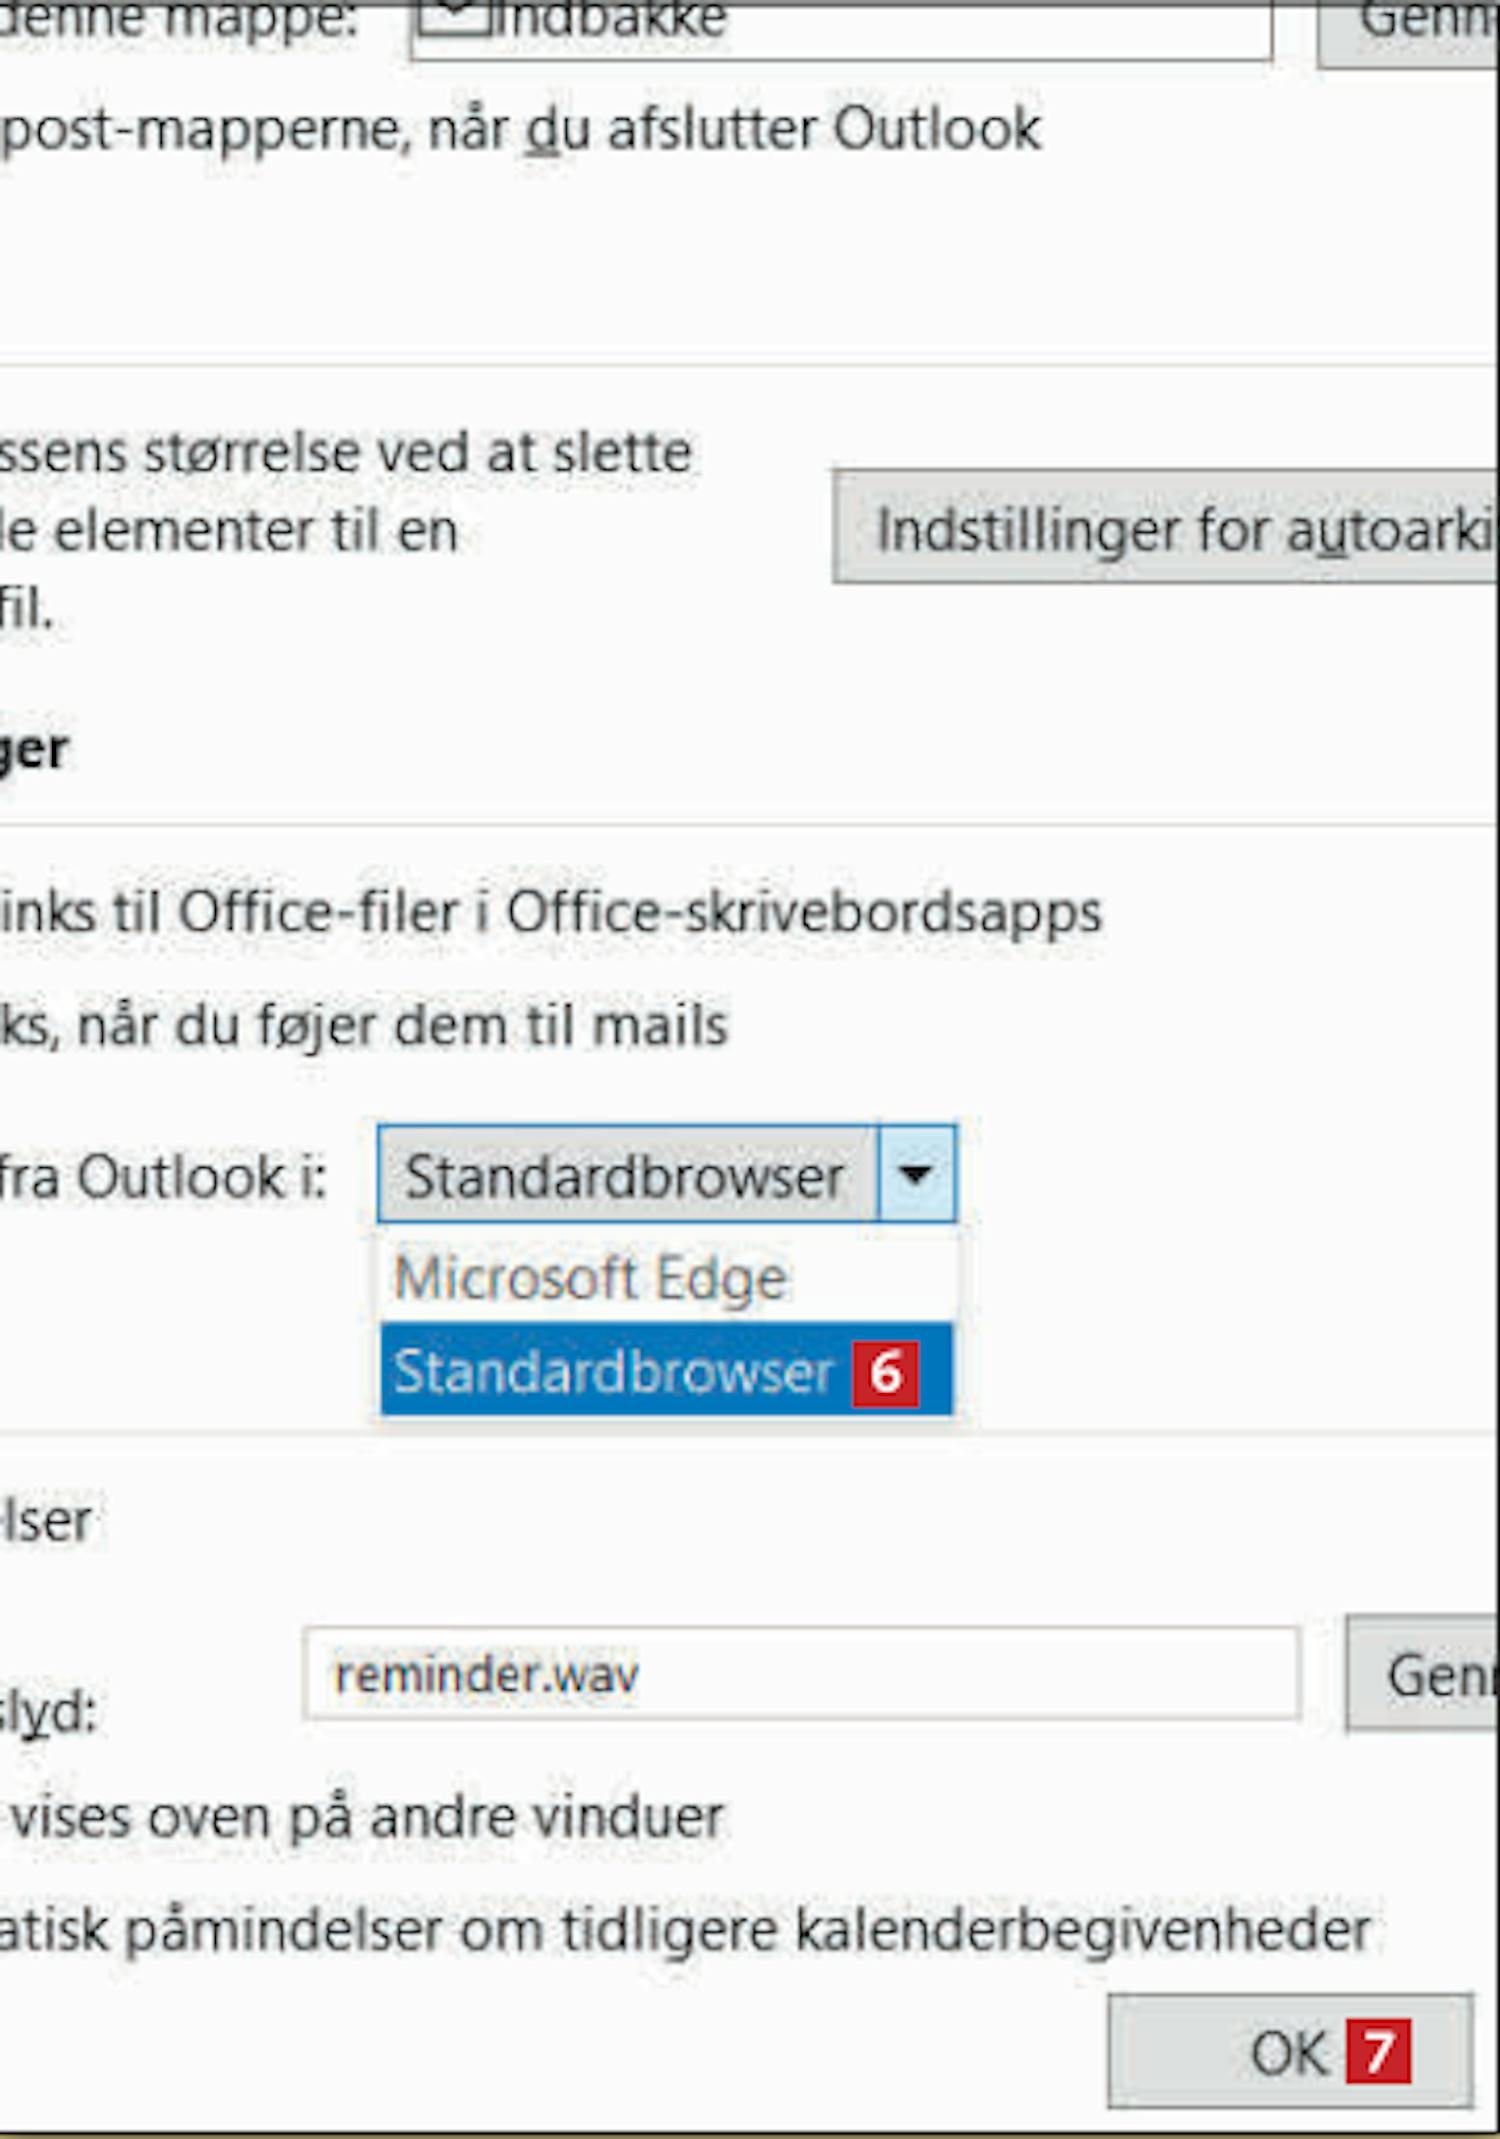This screenshot has height=2139, width=1500.
Task: Choose Microsoft Edge from the list
Action: coord(590,1279)
